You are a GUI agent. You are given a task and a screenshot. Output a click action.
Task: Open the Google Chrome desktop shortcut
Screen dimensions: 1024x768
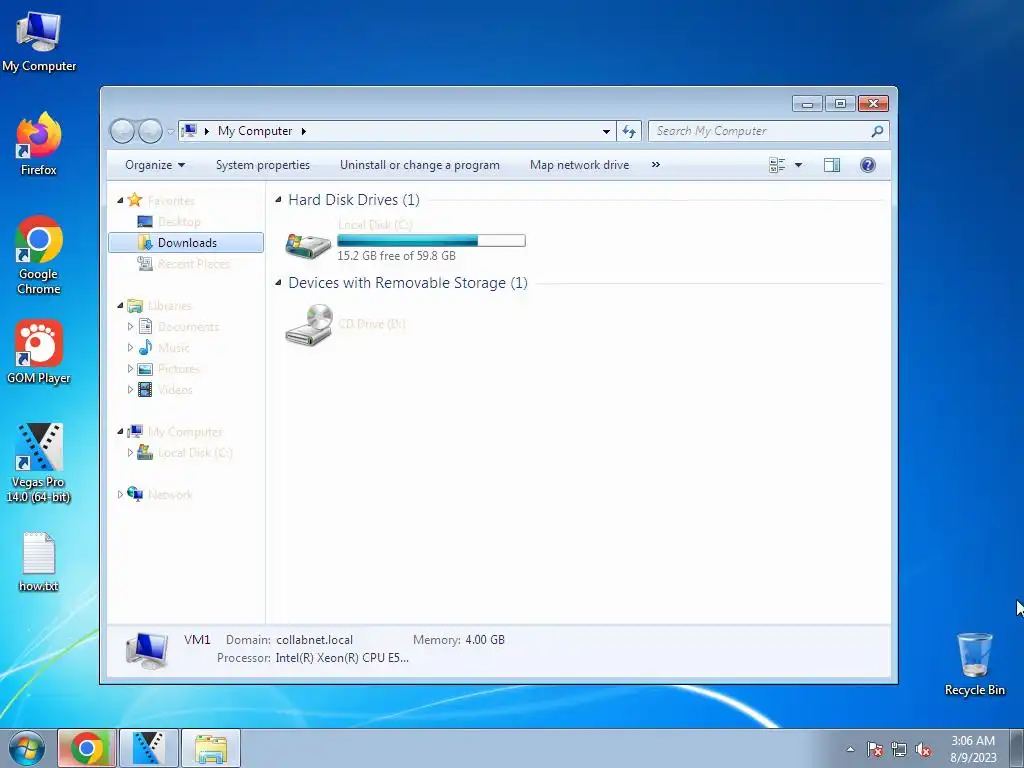(39, 255)
